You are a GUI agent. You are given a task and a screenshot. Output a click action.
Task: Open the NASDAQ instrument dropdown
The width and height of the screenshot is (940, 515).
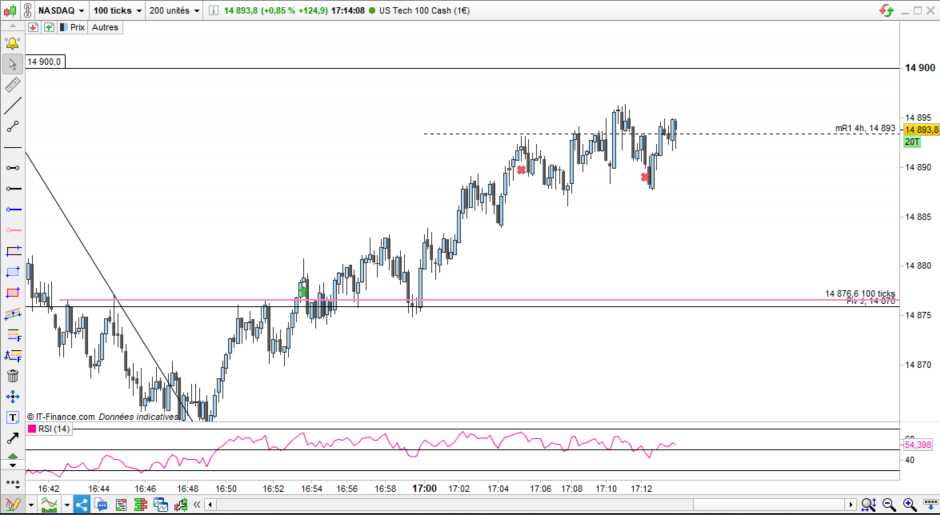pos(61,11)
